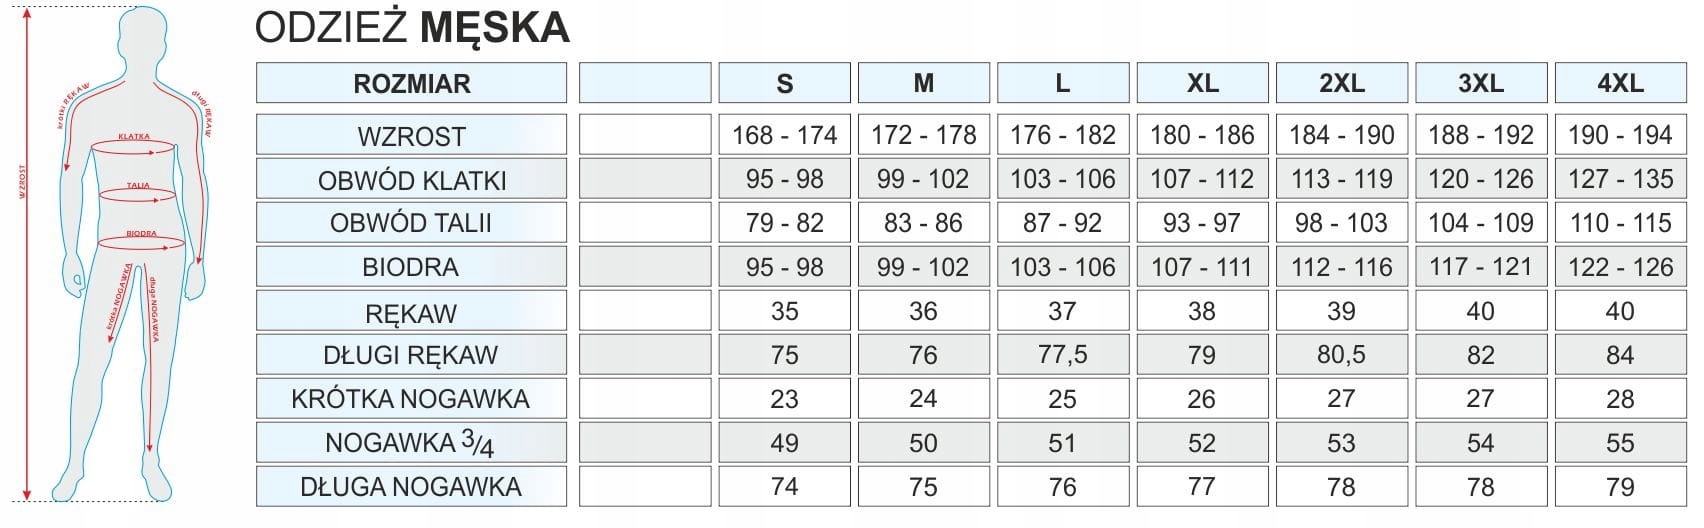This screenshot has width=1704, height=528.
Task: Click the ODZIEŻ MĘSKA title
Action: tap(412, 28)
